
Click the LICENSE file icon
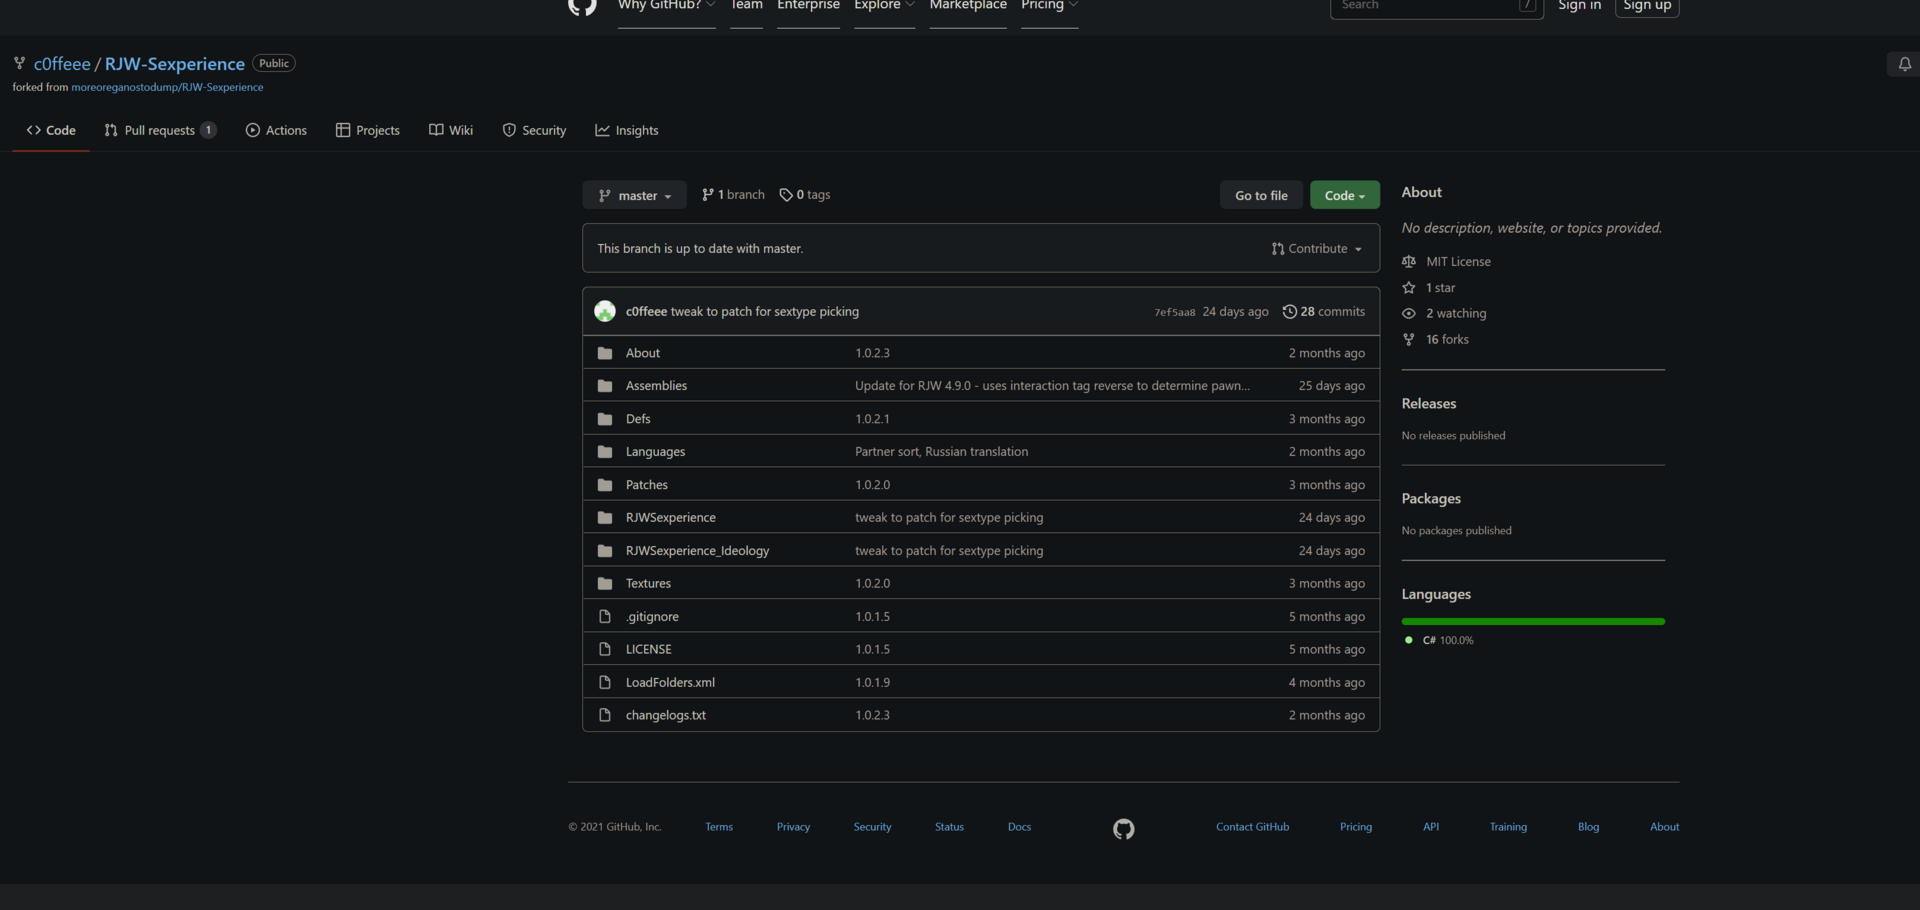[x=605, y=650]
